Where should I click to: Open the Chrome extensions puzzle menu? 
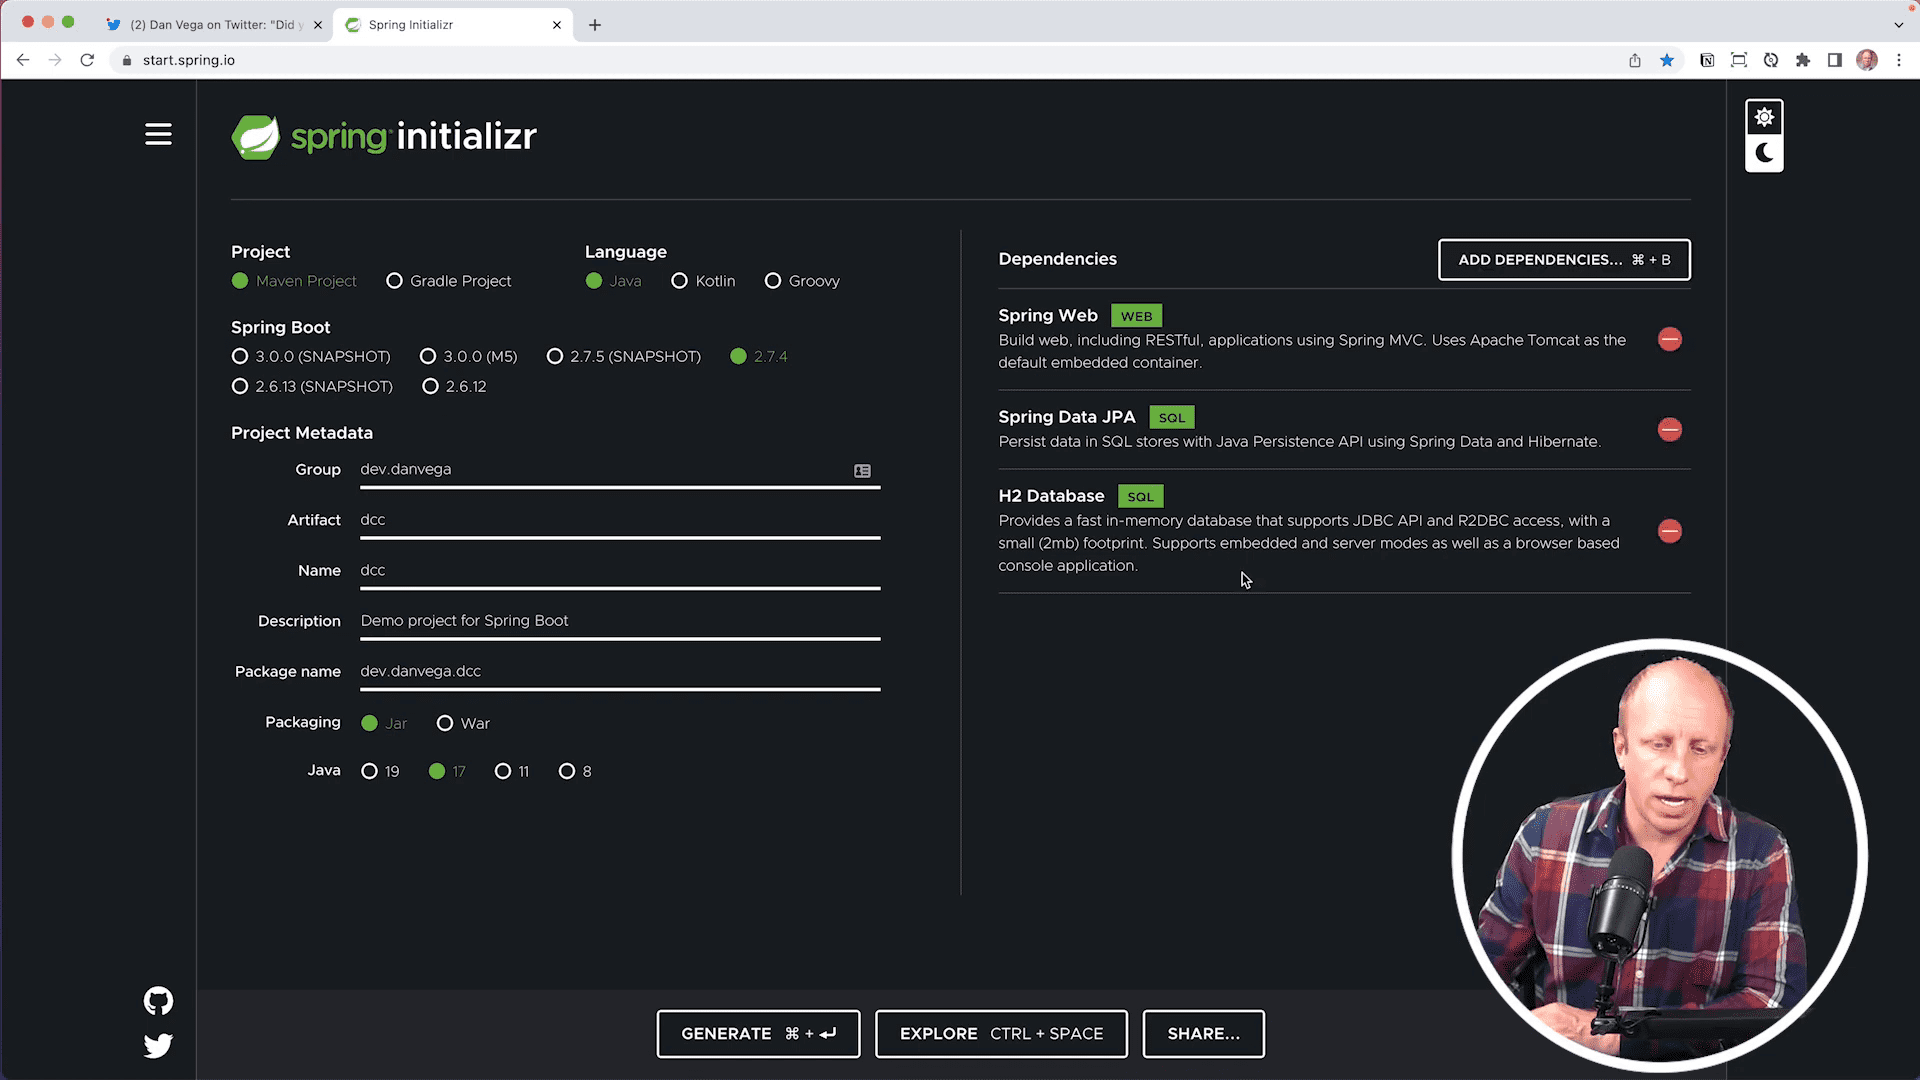pyautogui.click(x=1803, y=60)
